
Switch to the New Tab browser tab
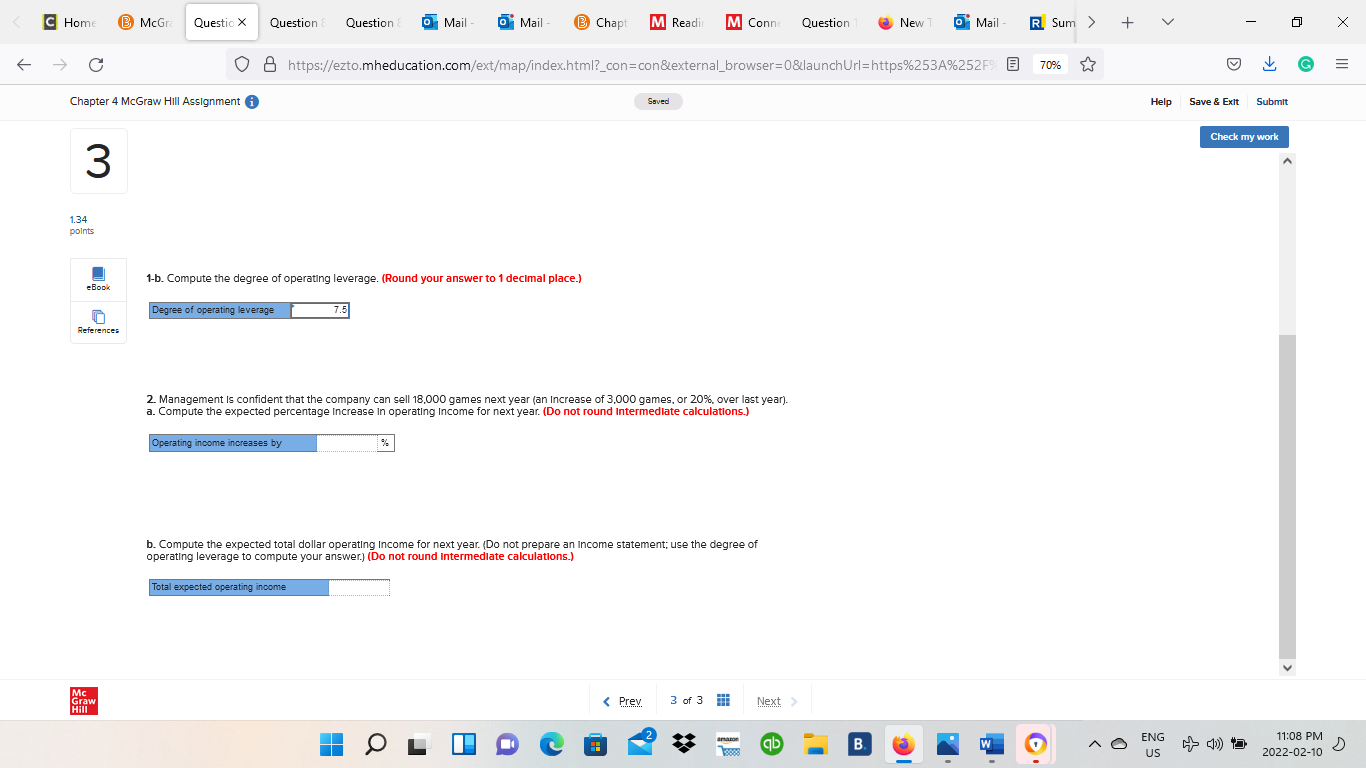[905, 22]
